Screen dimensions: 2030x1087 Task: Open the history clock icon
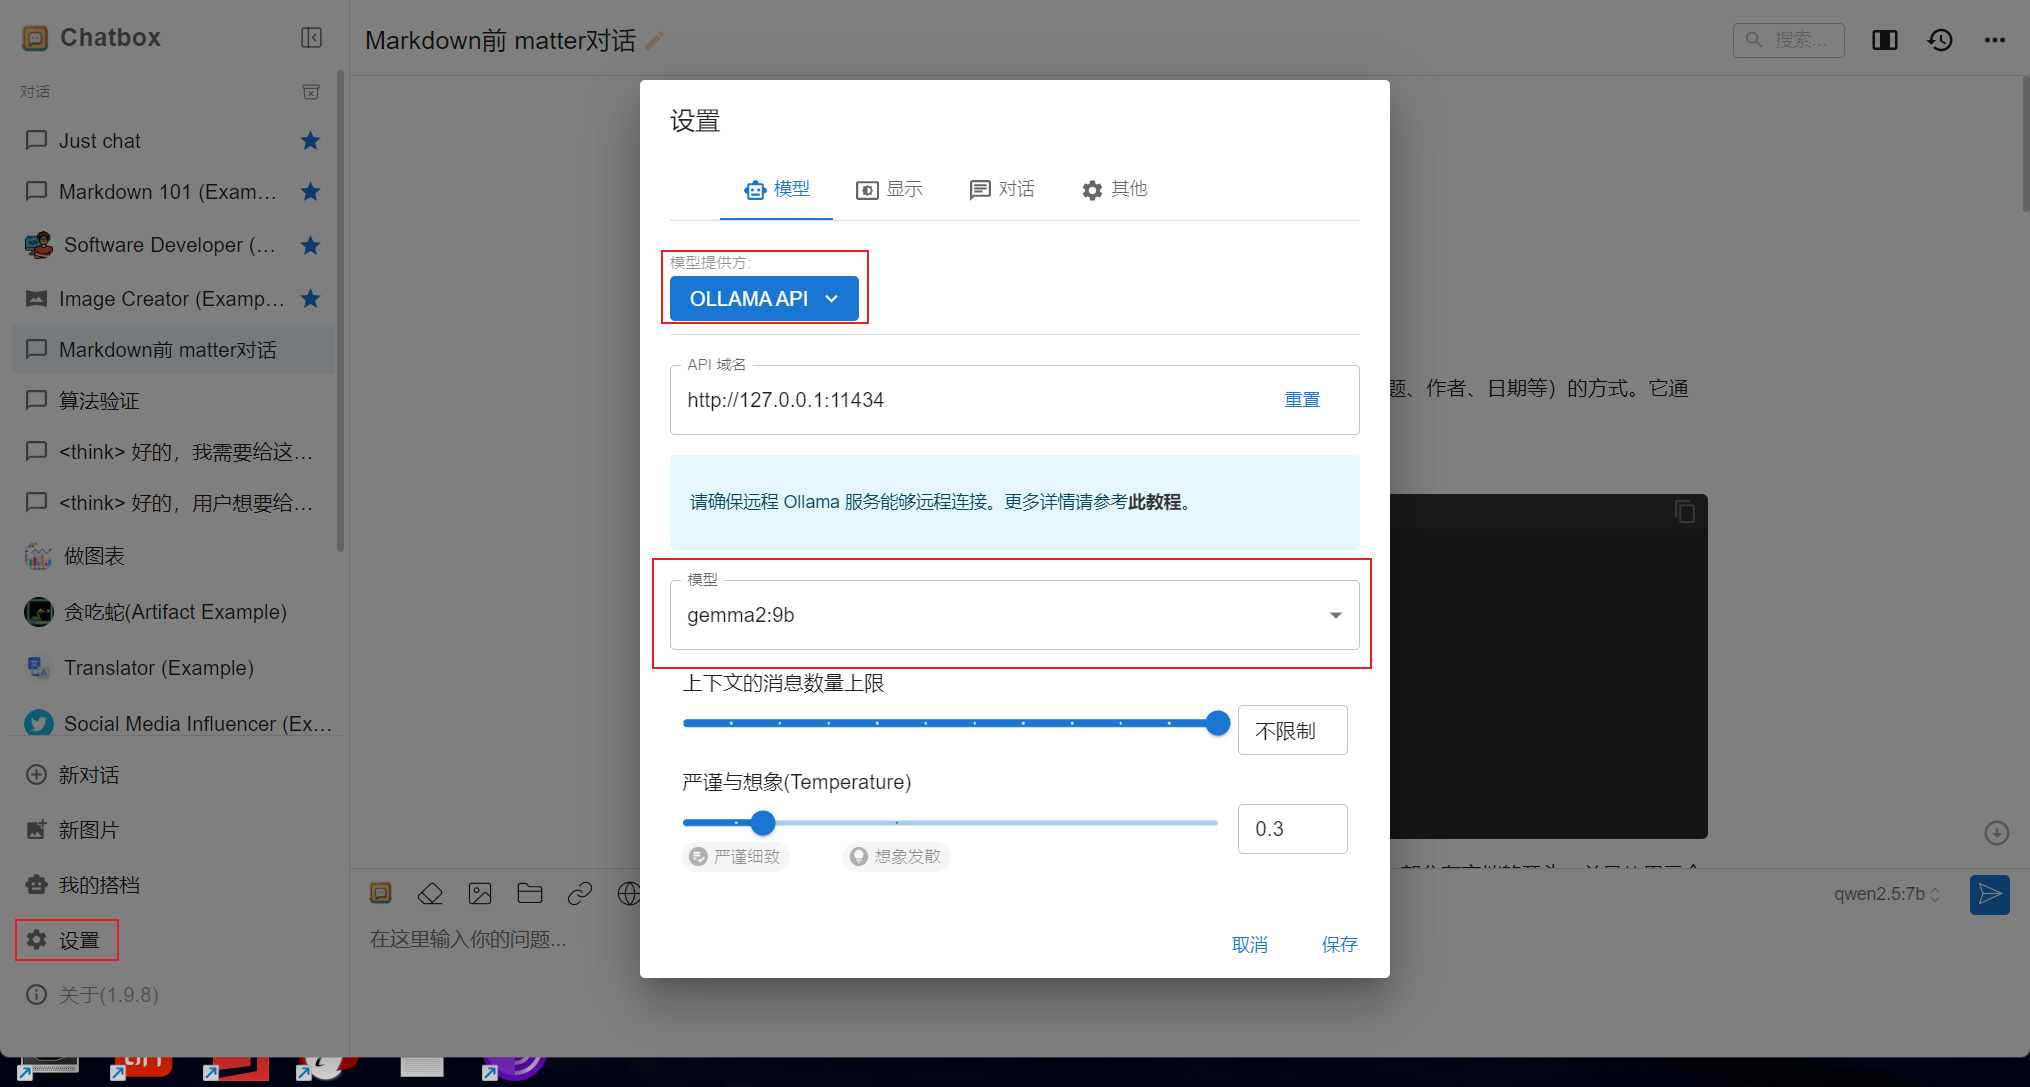(1940, 40)
